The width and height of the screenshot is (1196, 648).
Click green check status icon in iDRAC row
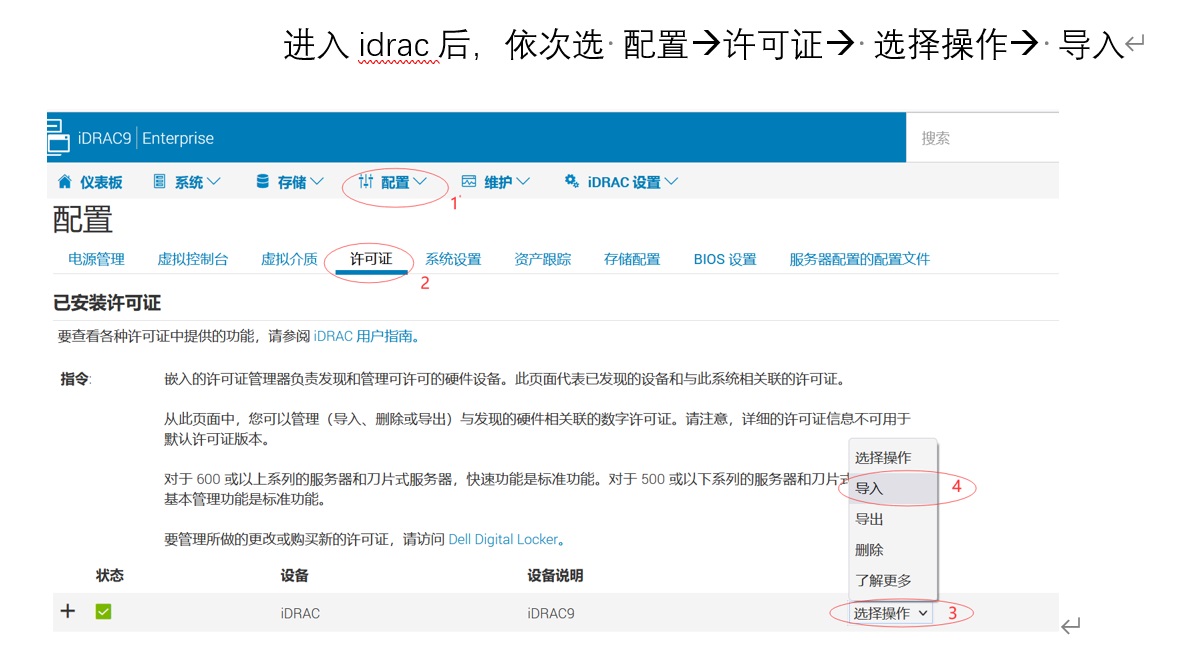pyautogui.click(x=104, y=611)
